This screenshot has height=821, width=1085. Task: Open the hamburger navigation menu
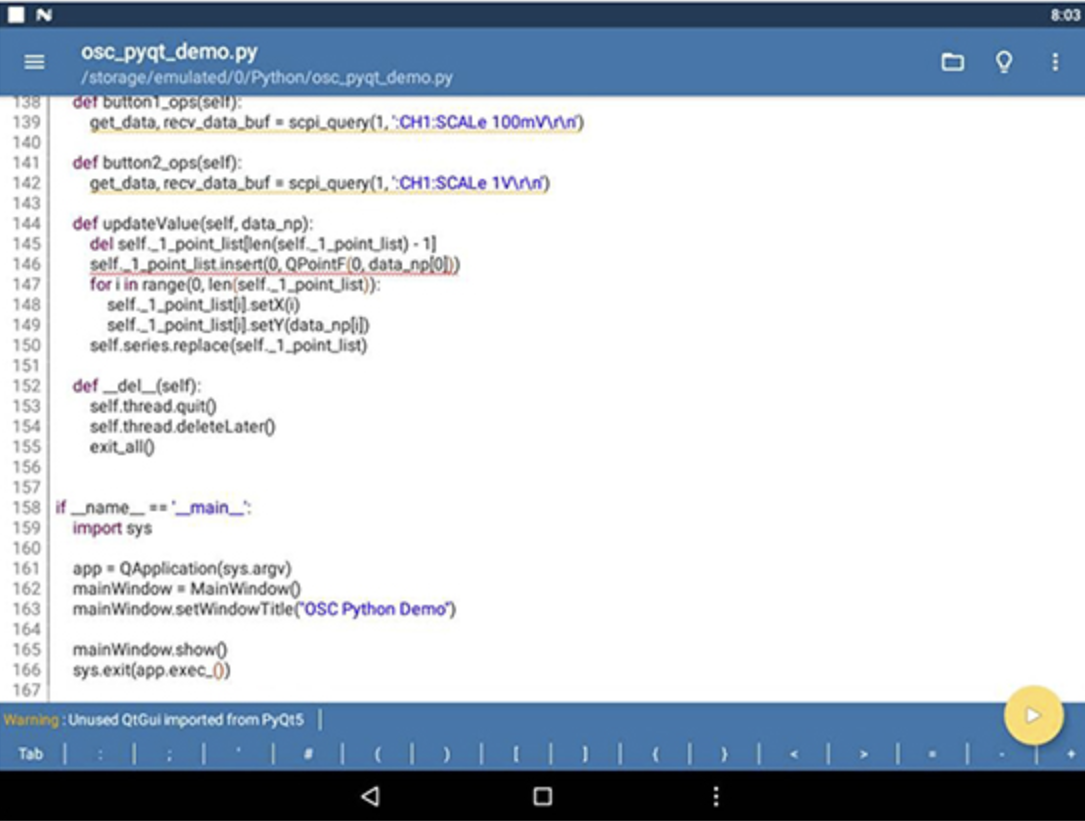pyautogui.click(x=34, y=62)
